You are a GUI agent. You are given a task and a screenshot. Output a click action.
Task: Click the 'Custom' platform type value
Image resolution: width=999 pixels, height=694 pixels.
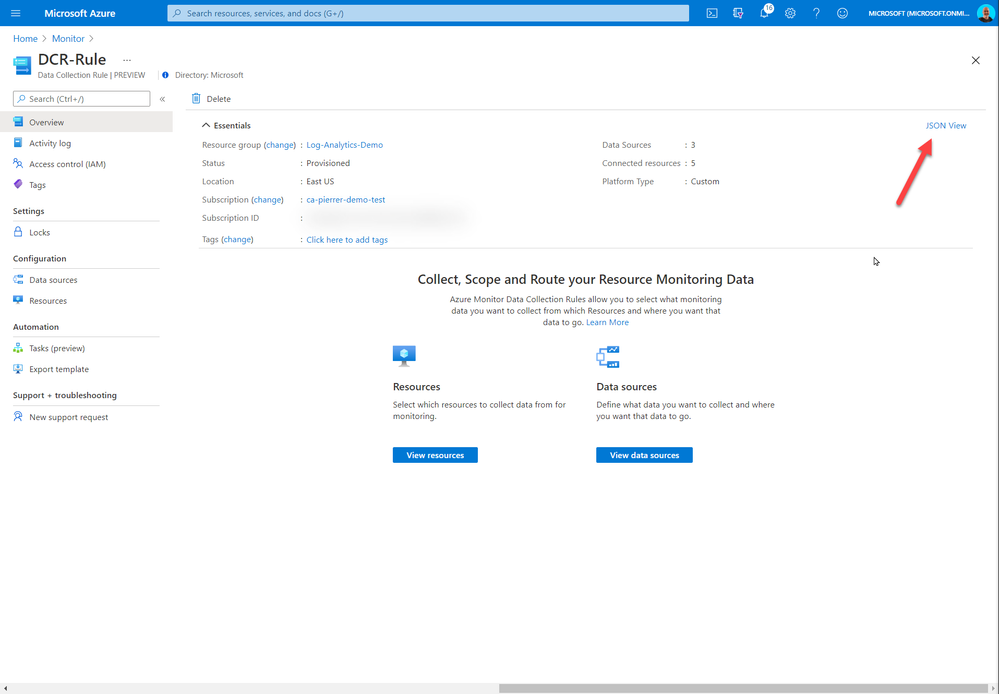(x=705, y=181)
